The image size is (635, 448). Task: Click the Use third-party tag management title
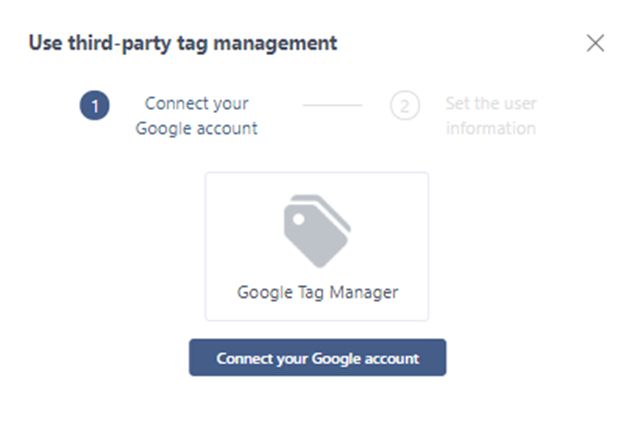[x=182, y=43]
